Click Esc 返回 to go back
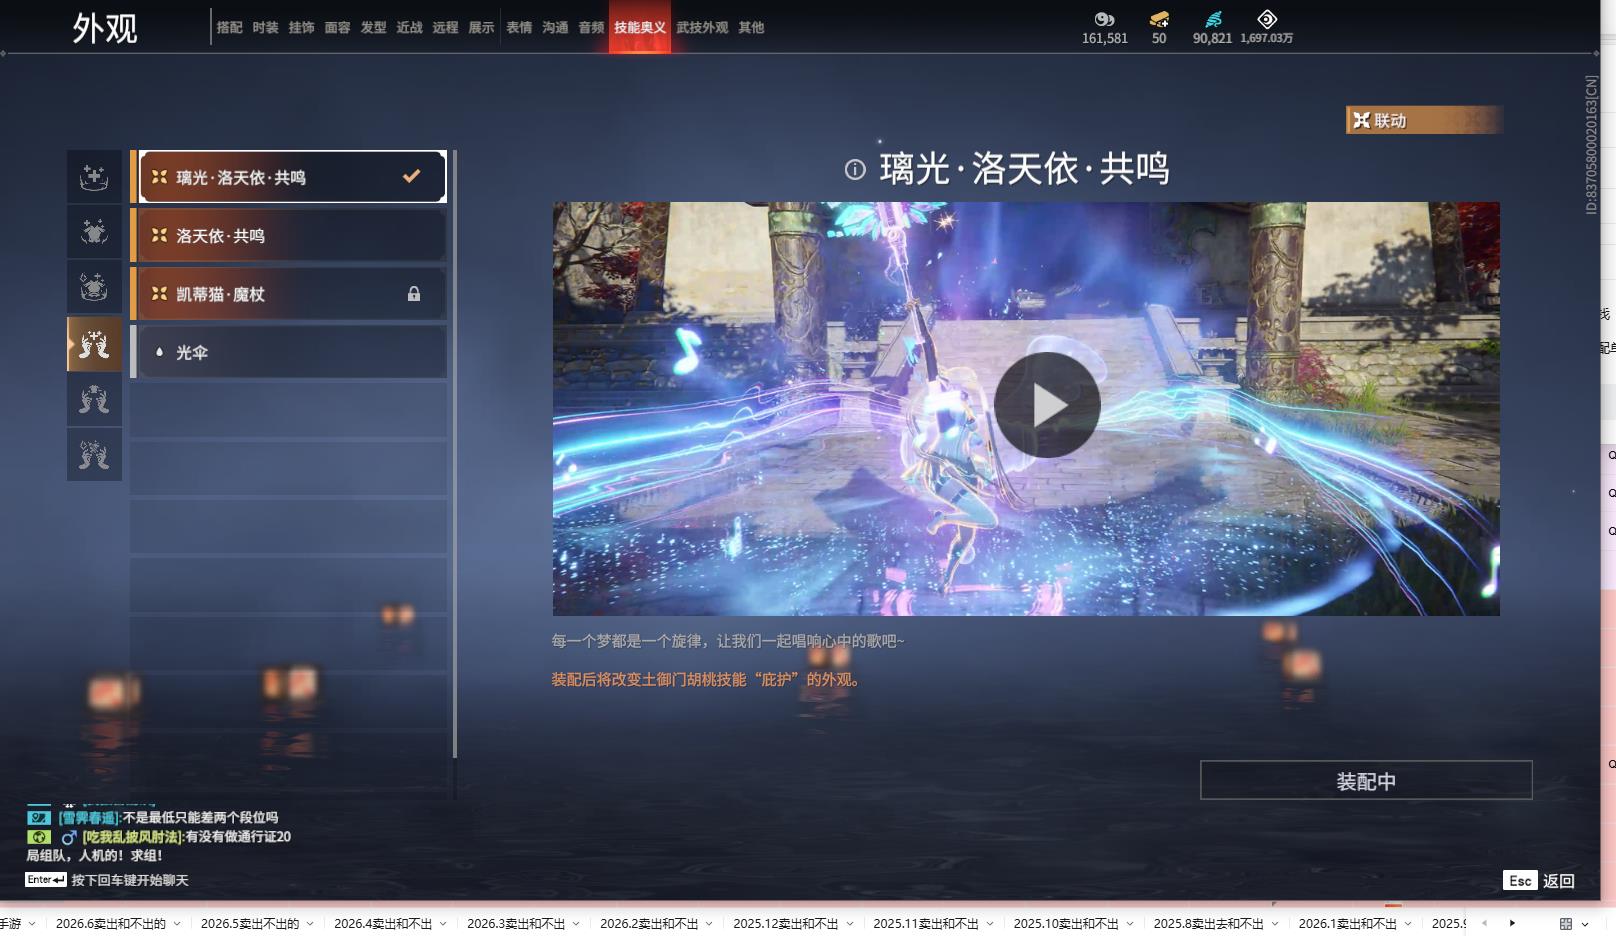 coord(1539,881)
